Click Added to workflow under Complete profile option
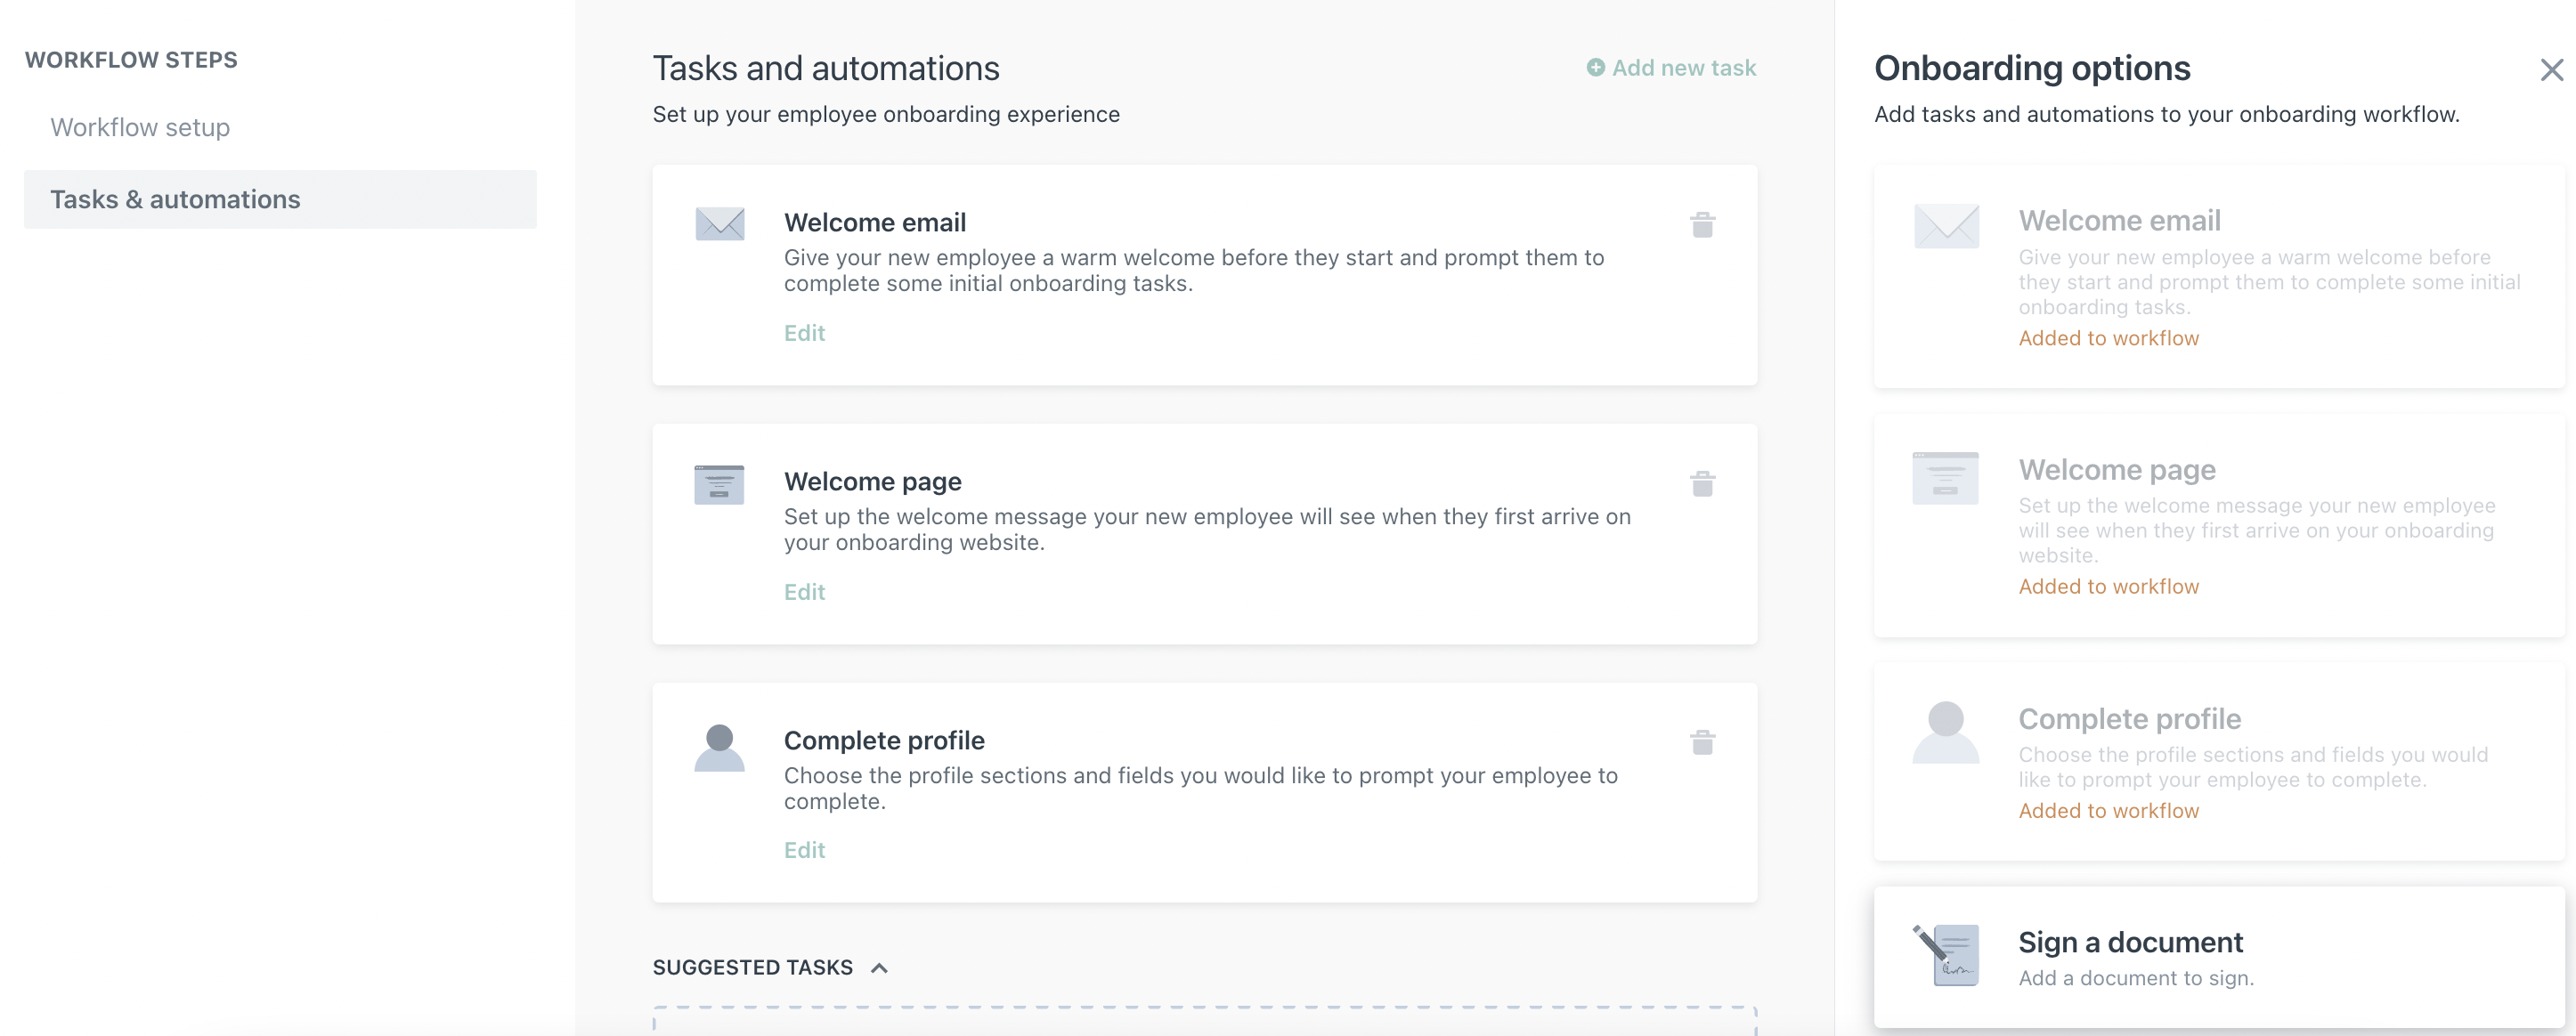Image resolution: width=2576 pixels, height=1036 pixels. pyautogui.click(x=2108, y=810)
